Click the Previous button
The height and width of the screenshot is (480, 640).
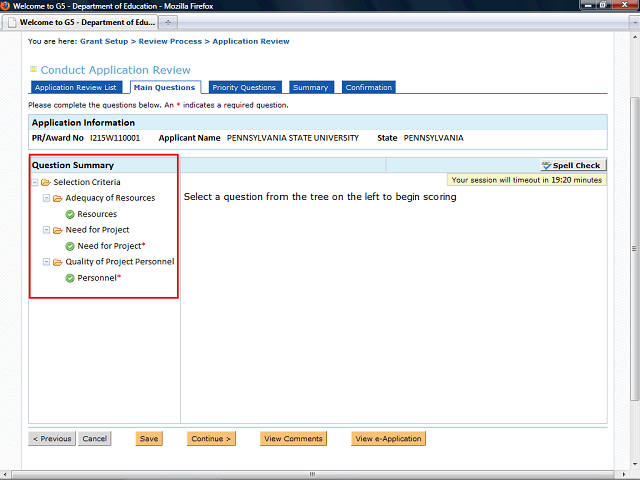coord(52,439)
